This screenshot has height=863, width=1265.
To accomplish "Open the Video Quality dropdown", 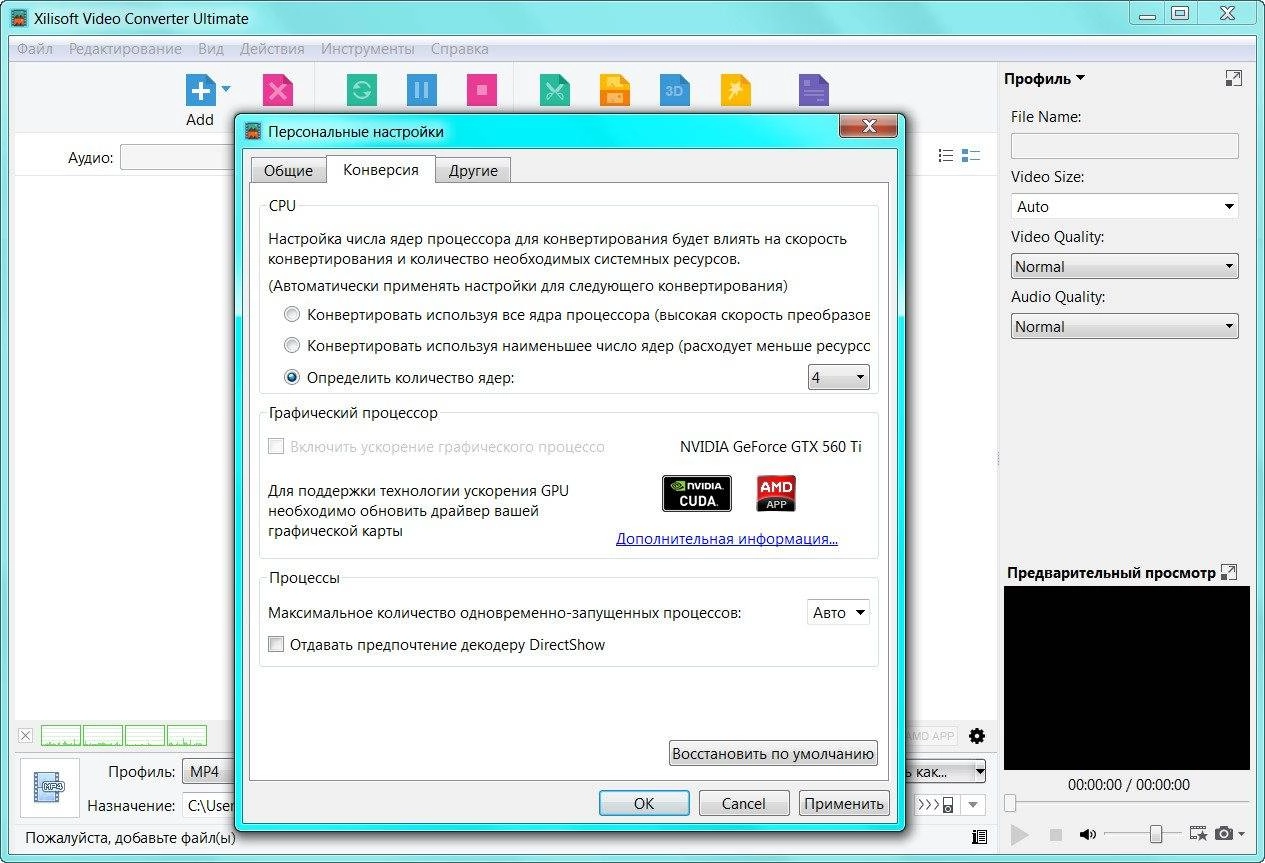I will point(1125,267).
